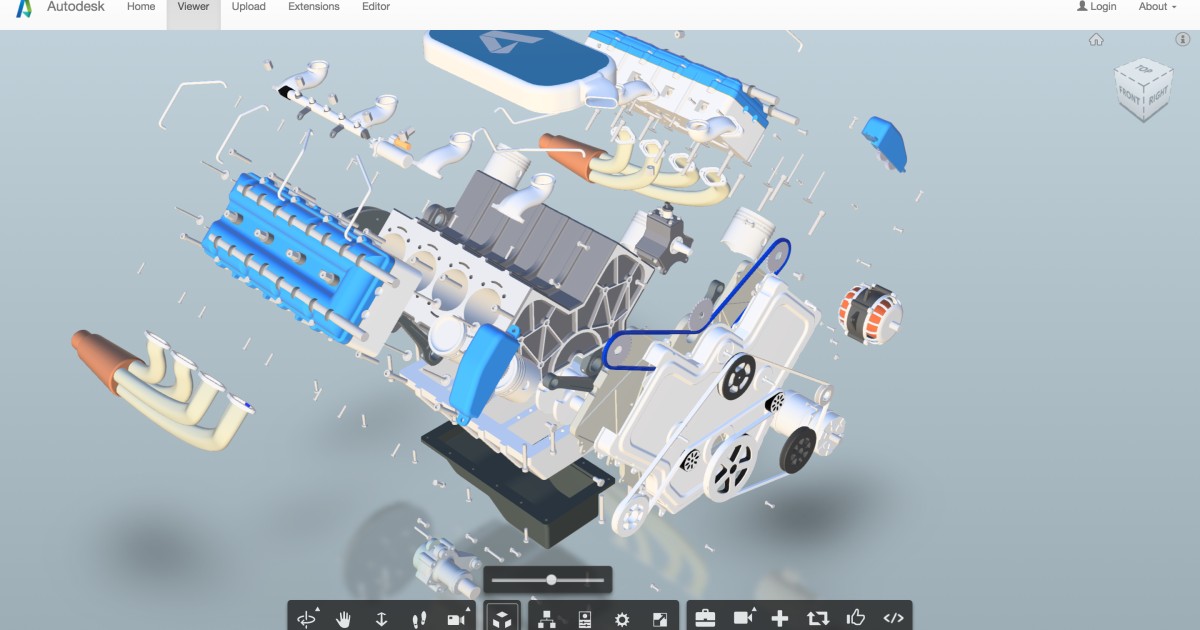Switch to the Upload tab
The image size is (1200, 630).
[248, 6]
